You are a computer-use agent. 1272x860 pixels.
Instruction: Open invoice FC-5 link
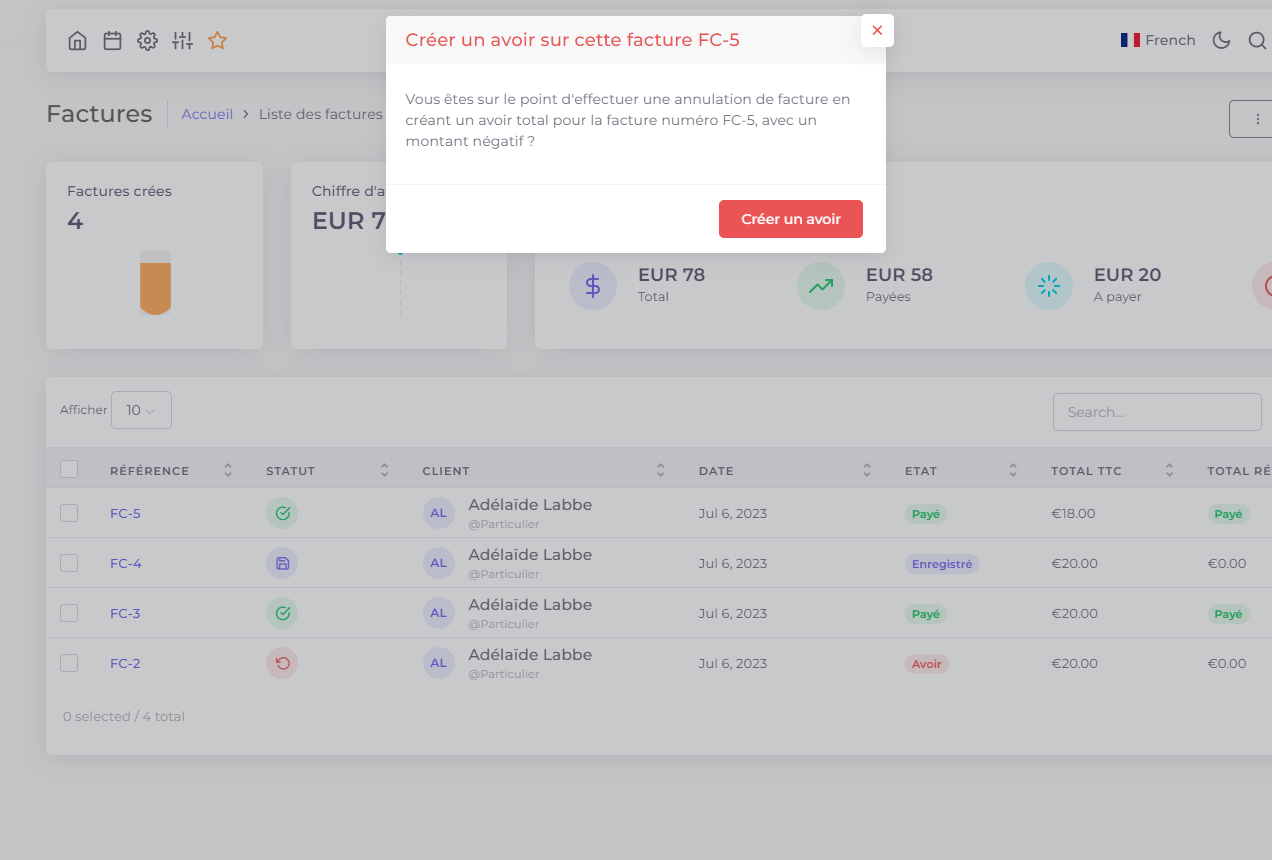125,513
